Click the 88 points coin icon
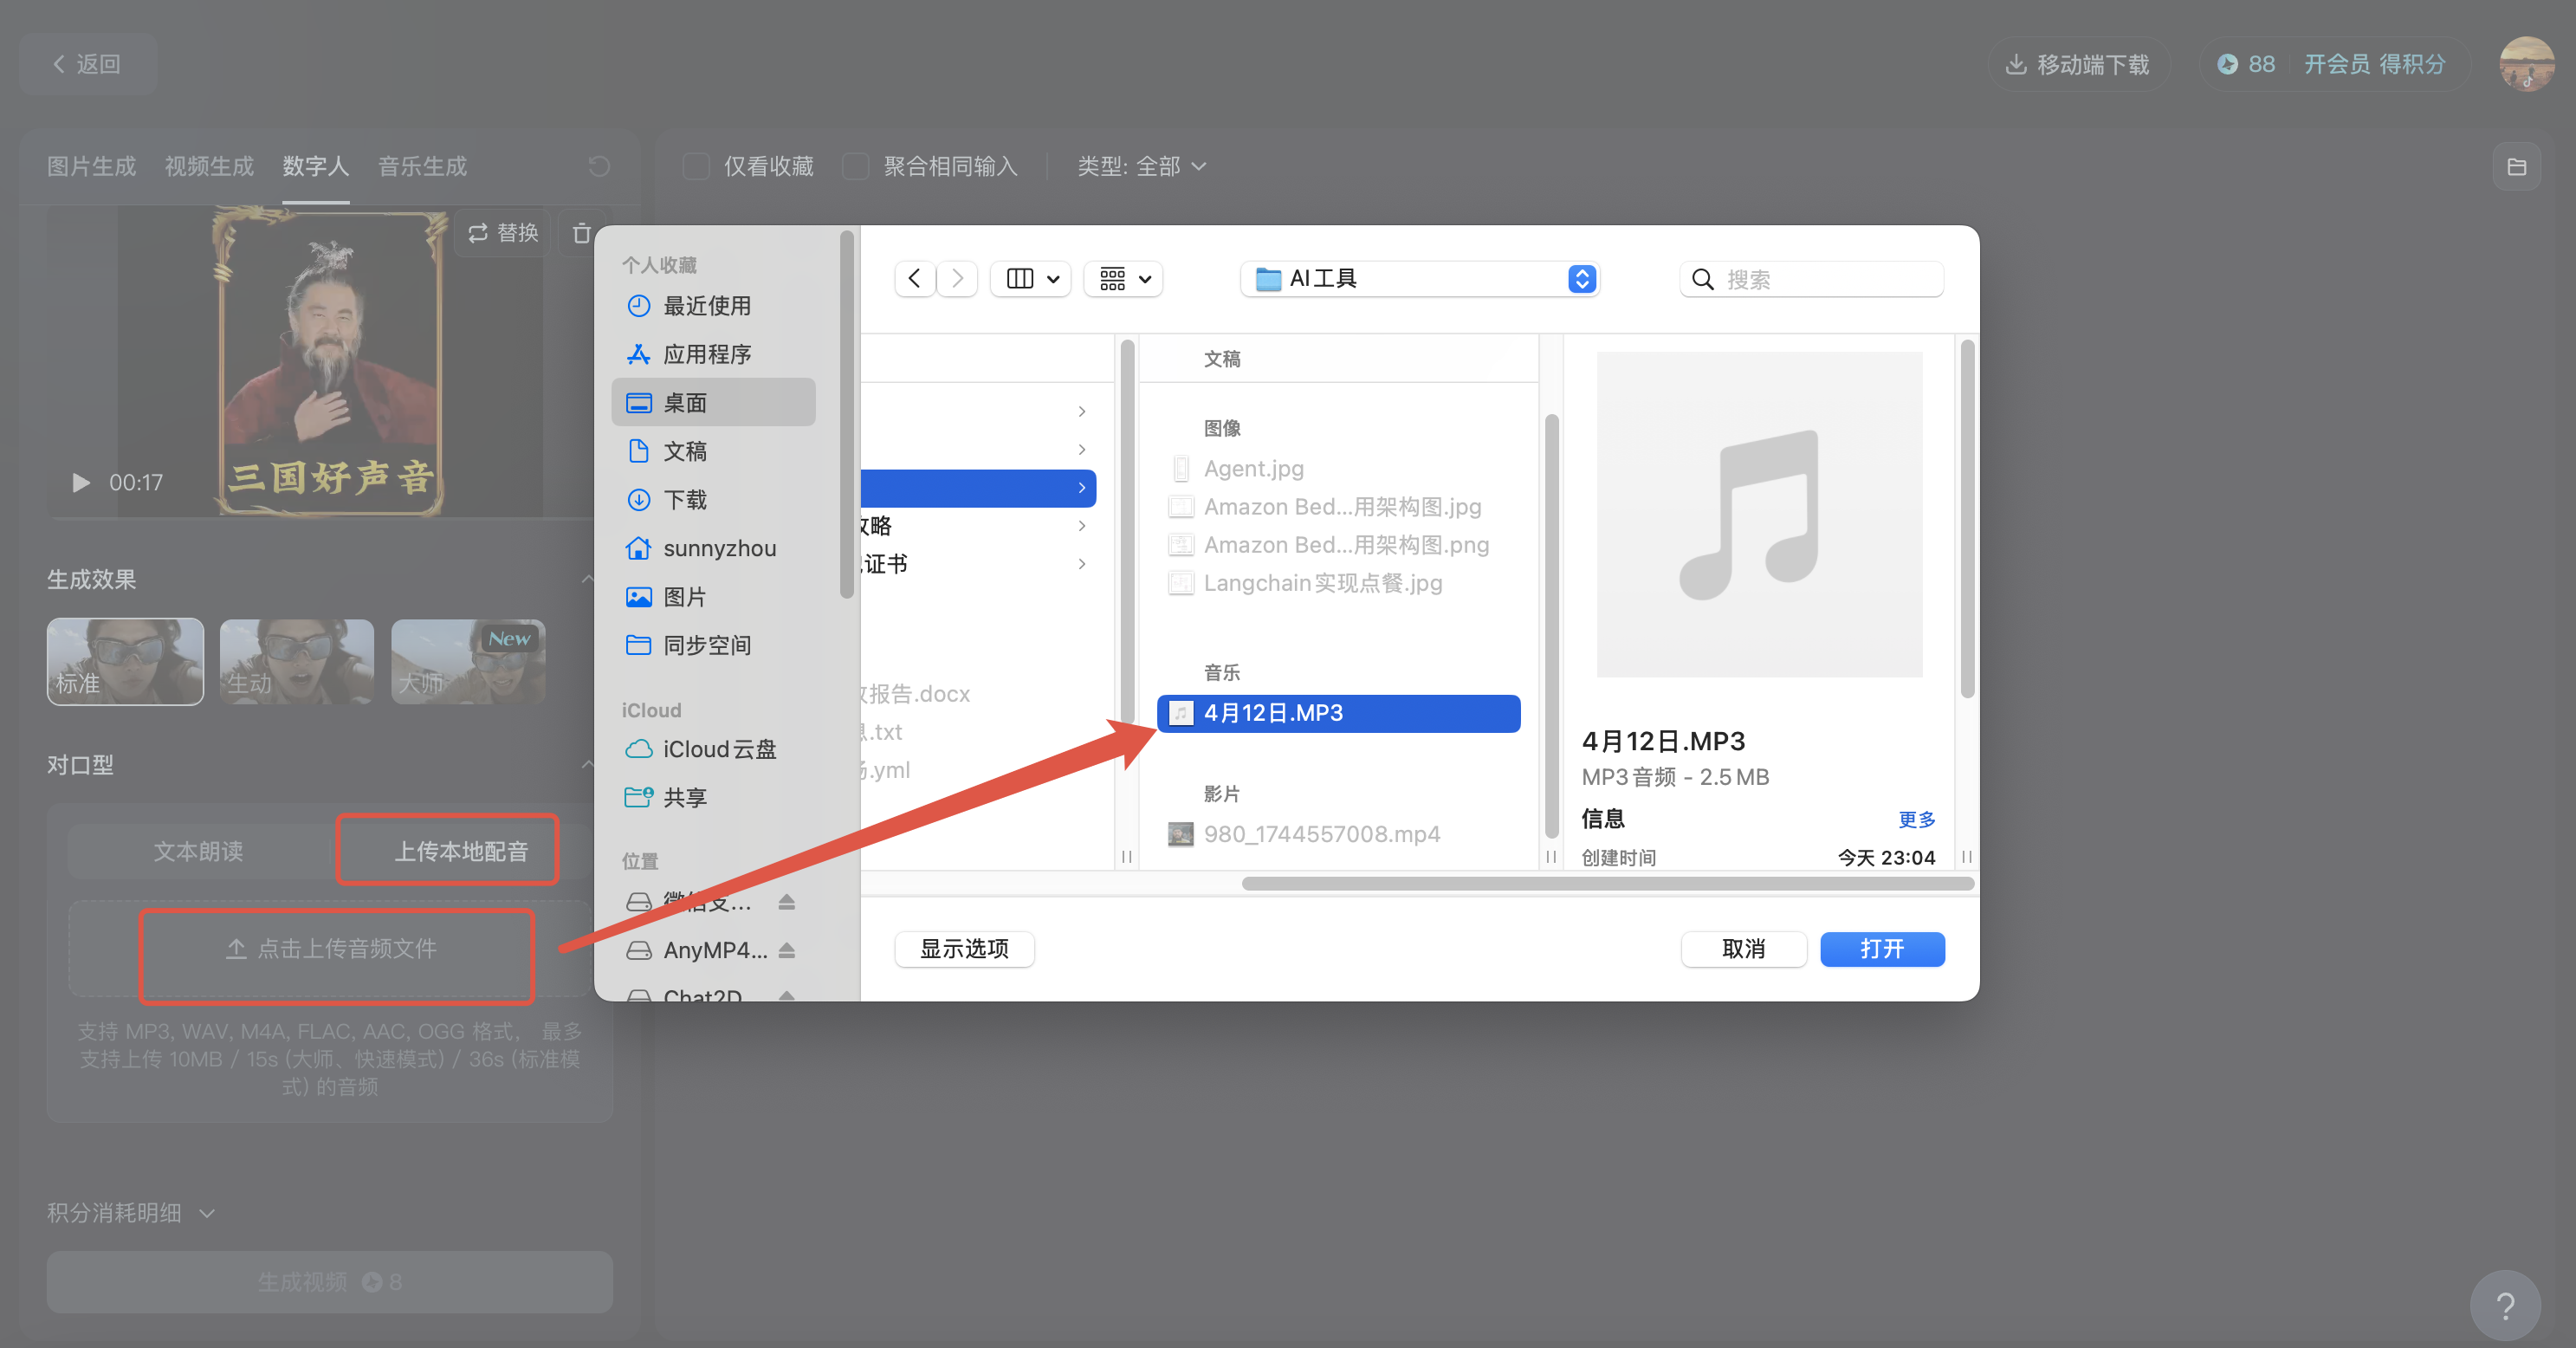The height and width of the screenshot is (1348, 2576). pos(2227,64)
